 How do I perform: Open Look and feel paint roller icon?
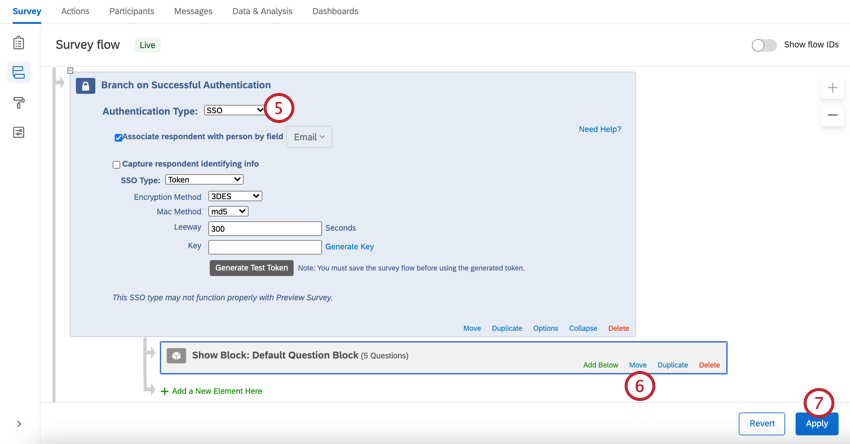tap(18, 102)
